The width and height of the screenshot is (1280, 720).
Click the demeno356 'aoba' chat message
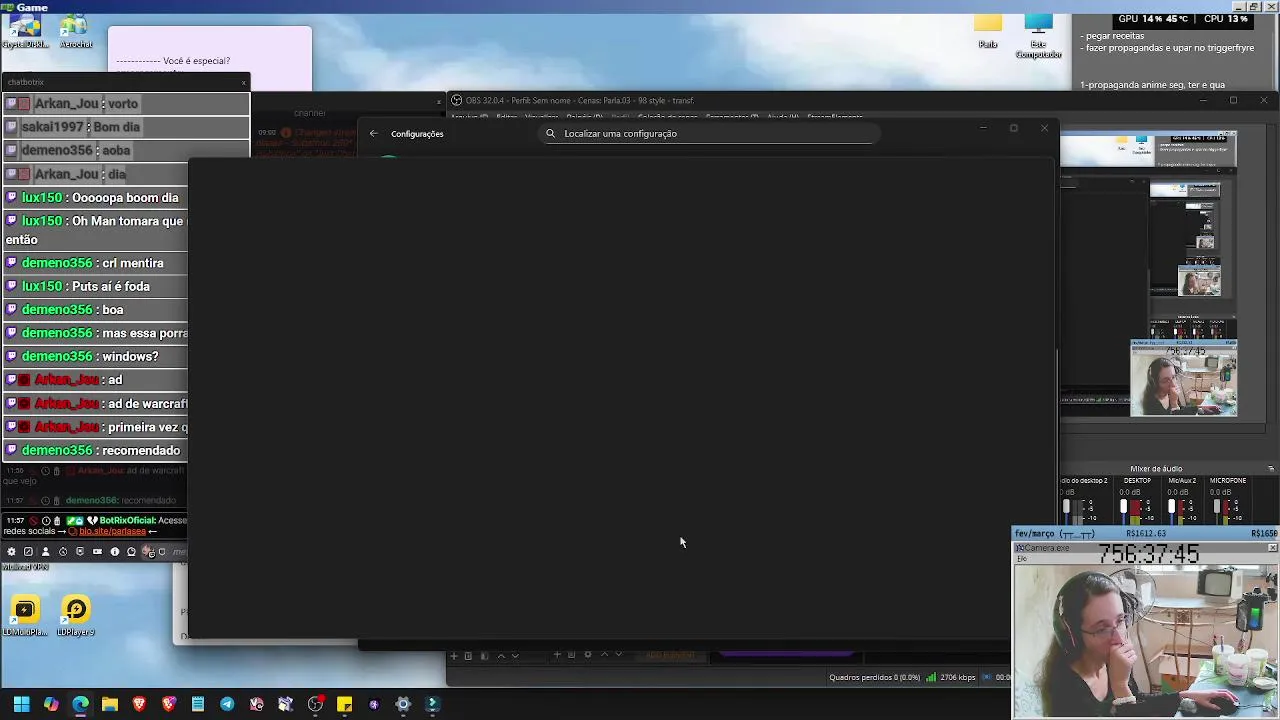tap(126, 150)
